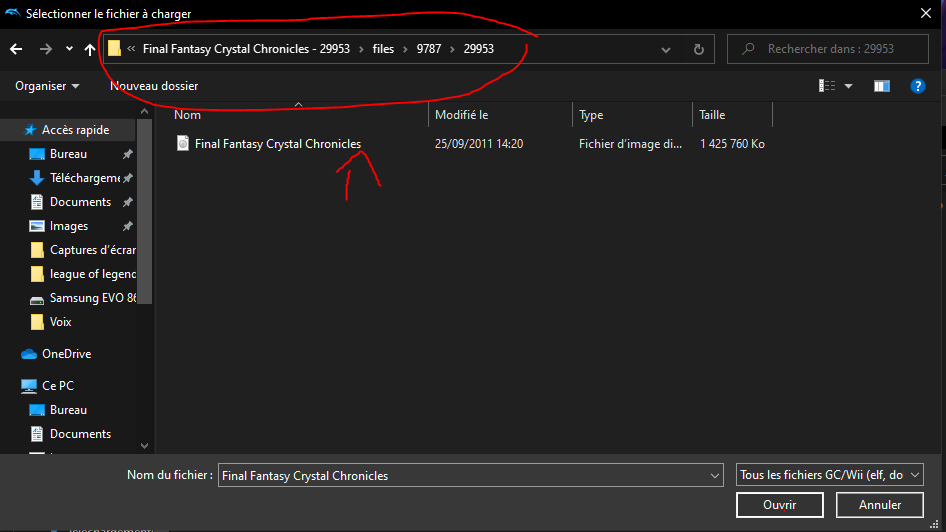Open Accès rapide in the navigation pane
This screenshot has height=532, width=946.
(75, 130)
